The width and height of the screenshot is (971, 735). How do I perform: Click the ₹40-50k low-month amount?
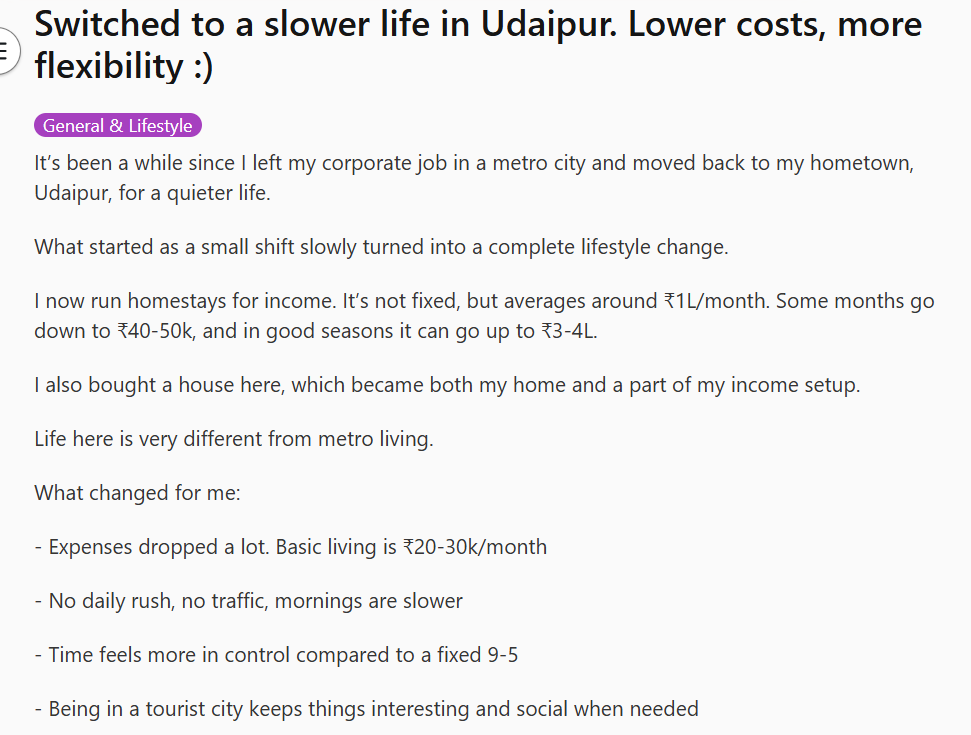[x=157, y=331]
